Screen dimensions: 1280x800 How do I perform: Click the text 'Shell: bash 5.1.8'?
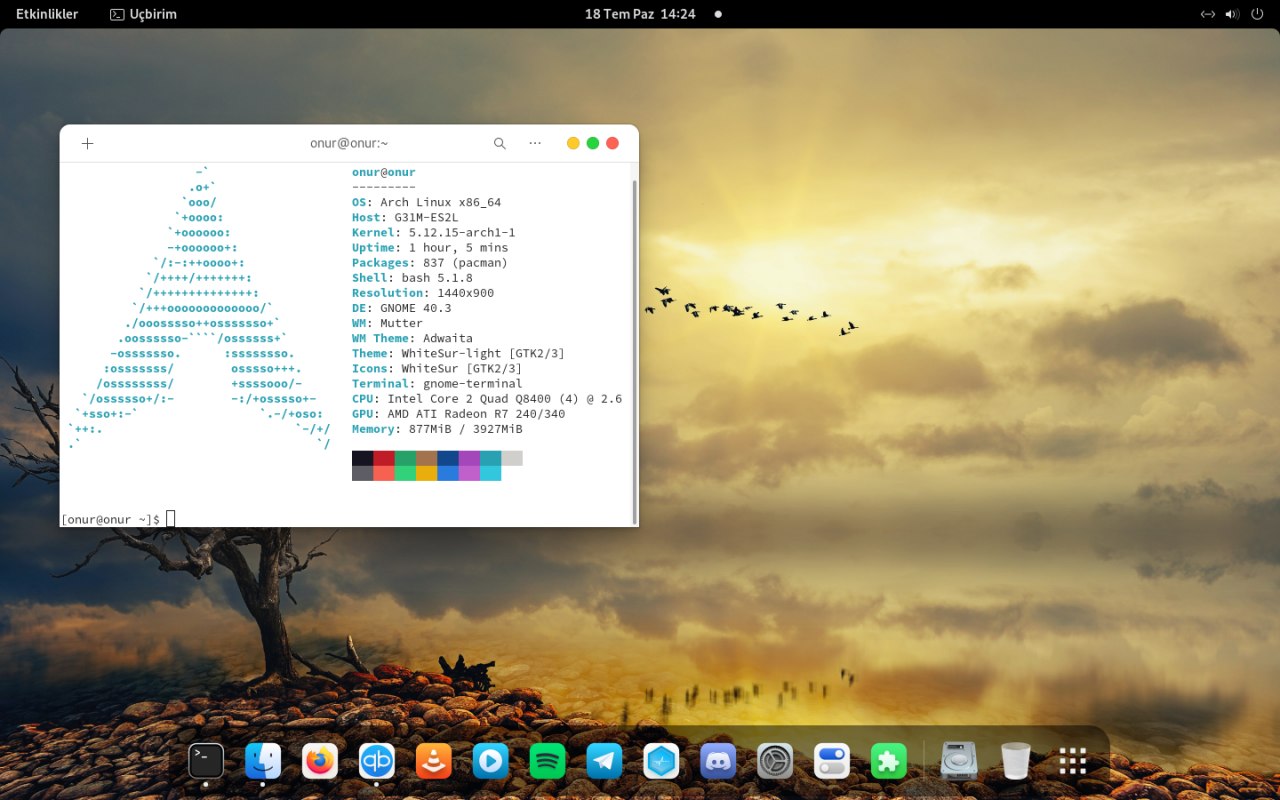click(412, 277)
